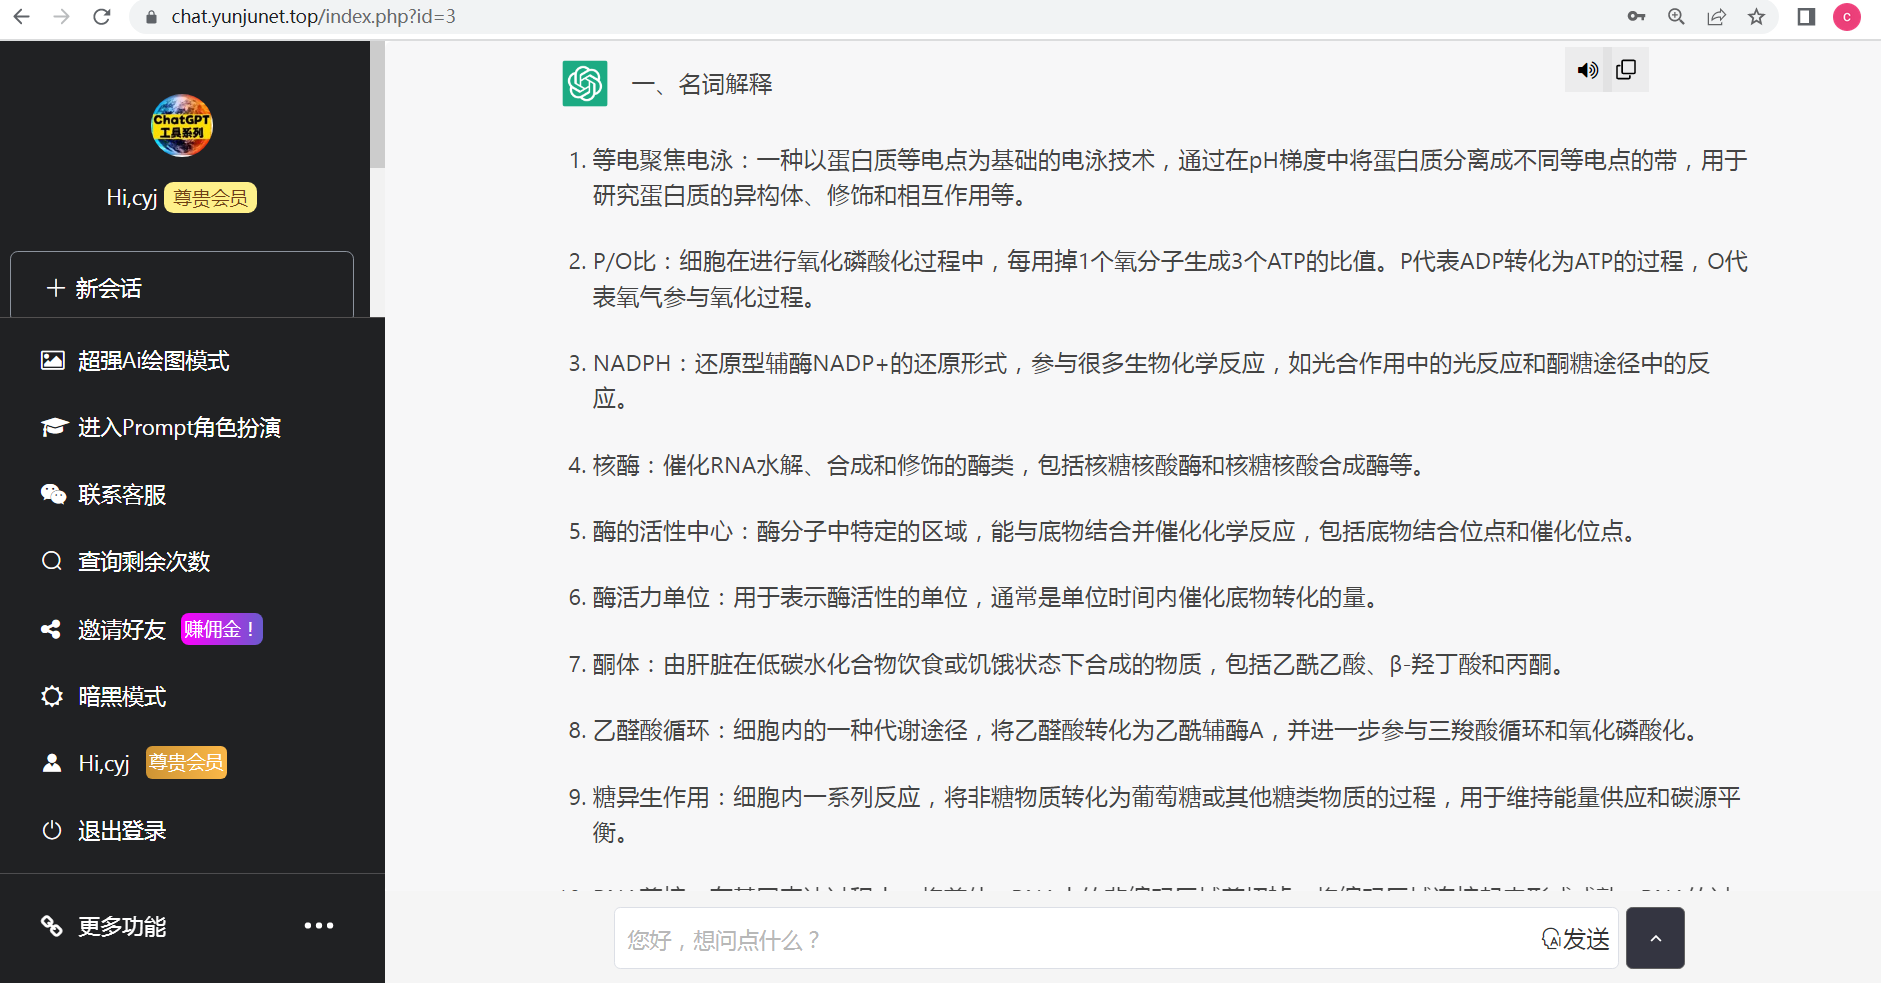Click the sidebar vertical scrollbar
The width and height of the screenshot is (1881, 983).
[377, 105]
